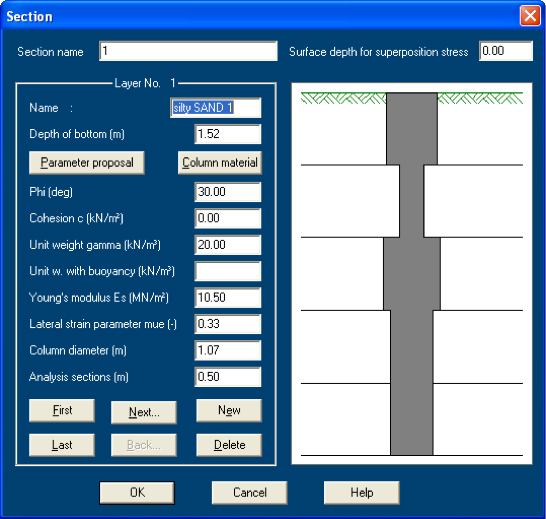
Task: Focus the empty Unit w. with buoyancy field
Action: point(228,271)
